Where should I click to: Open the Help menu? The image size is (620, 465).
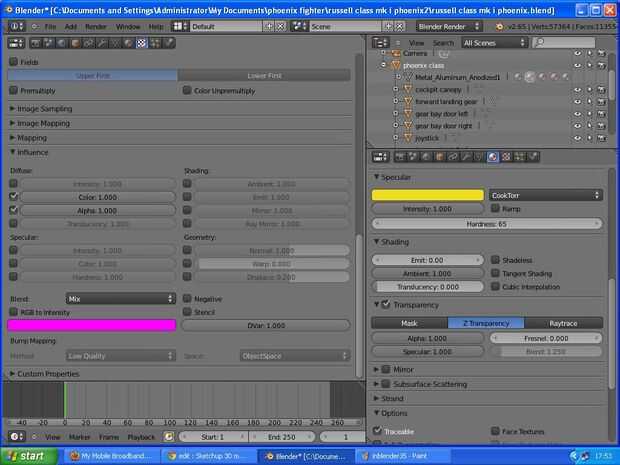[156, 26]
